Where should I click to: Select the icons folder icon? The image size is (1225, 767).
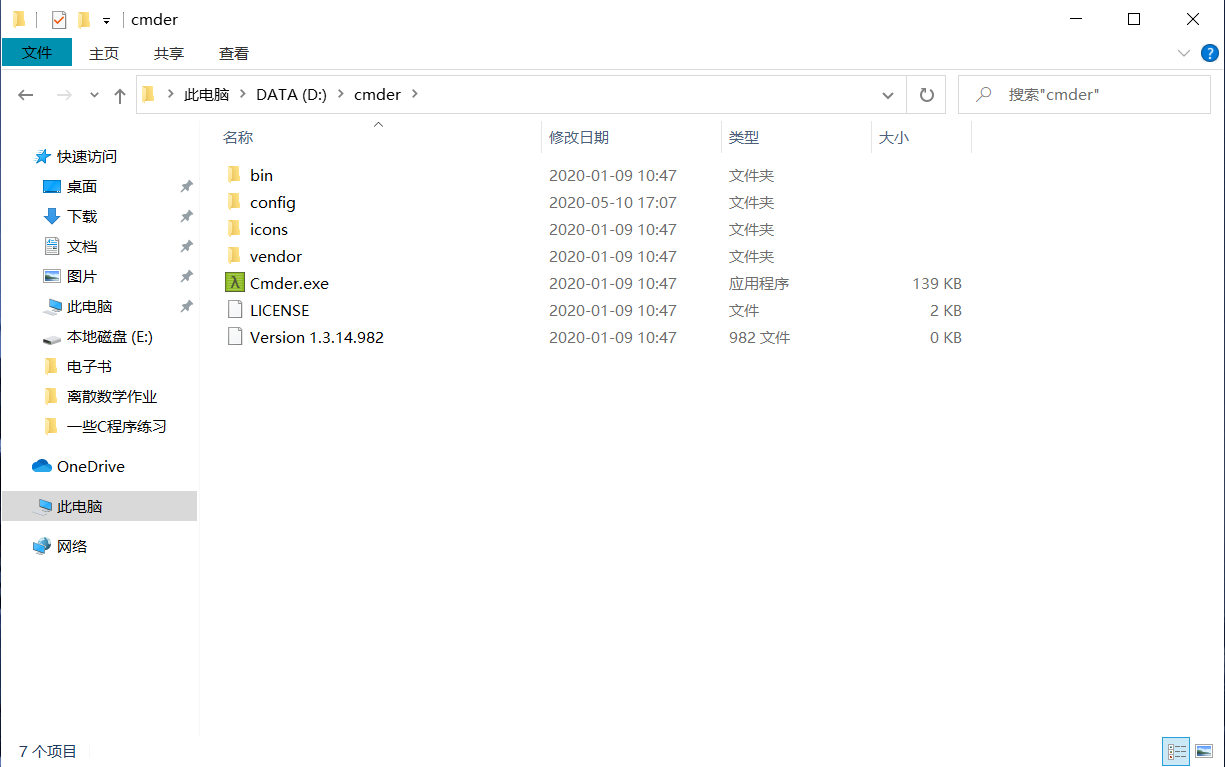235,229
